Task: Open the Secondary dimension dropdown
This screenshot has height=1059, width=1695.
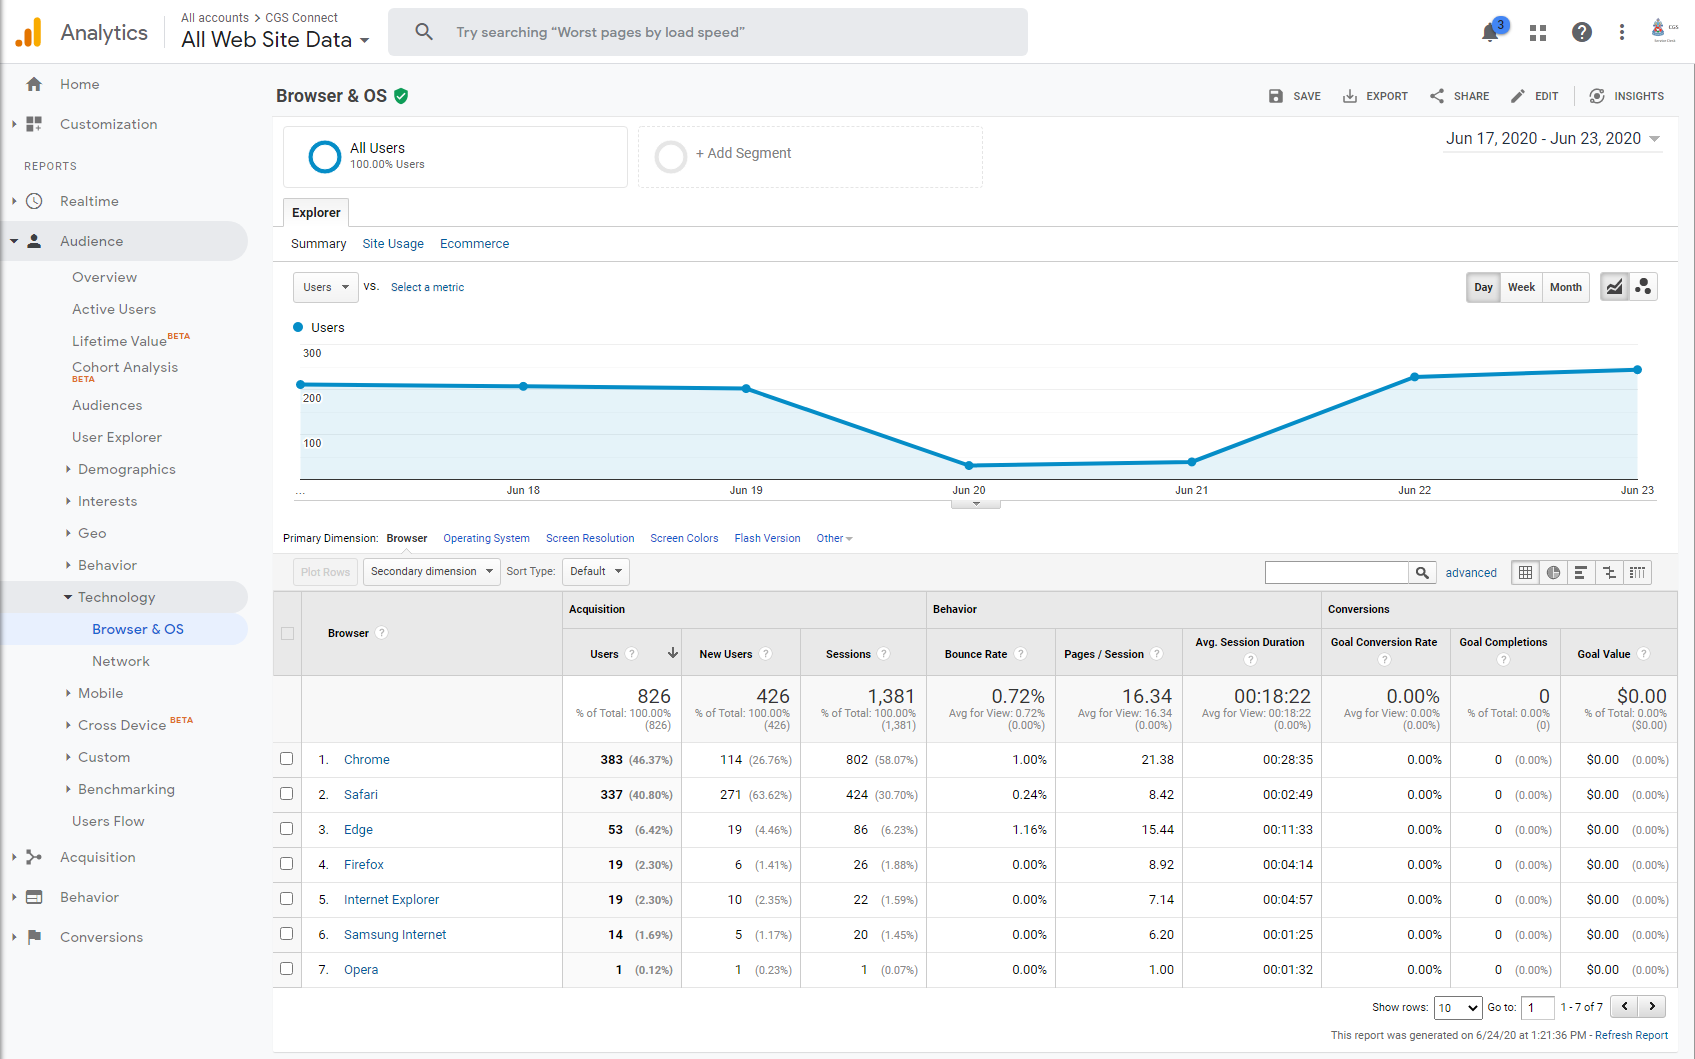Action: click(431, 572)
